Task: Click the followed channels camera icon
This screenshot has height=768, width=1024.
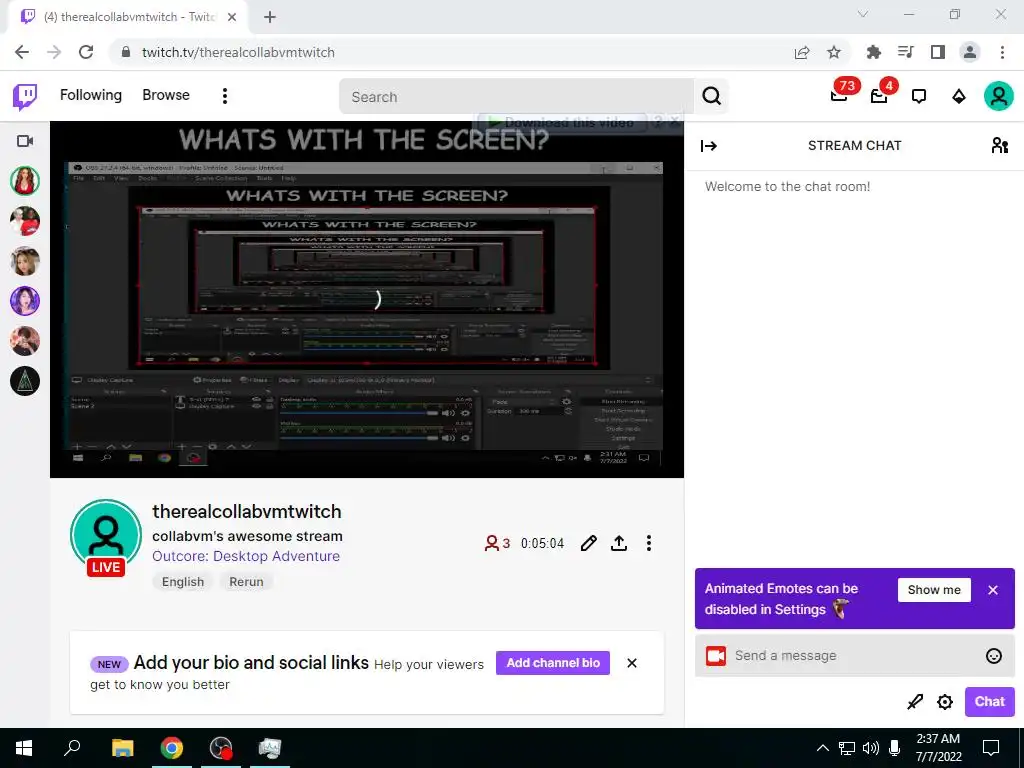Action: click(25, 141)
